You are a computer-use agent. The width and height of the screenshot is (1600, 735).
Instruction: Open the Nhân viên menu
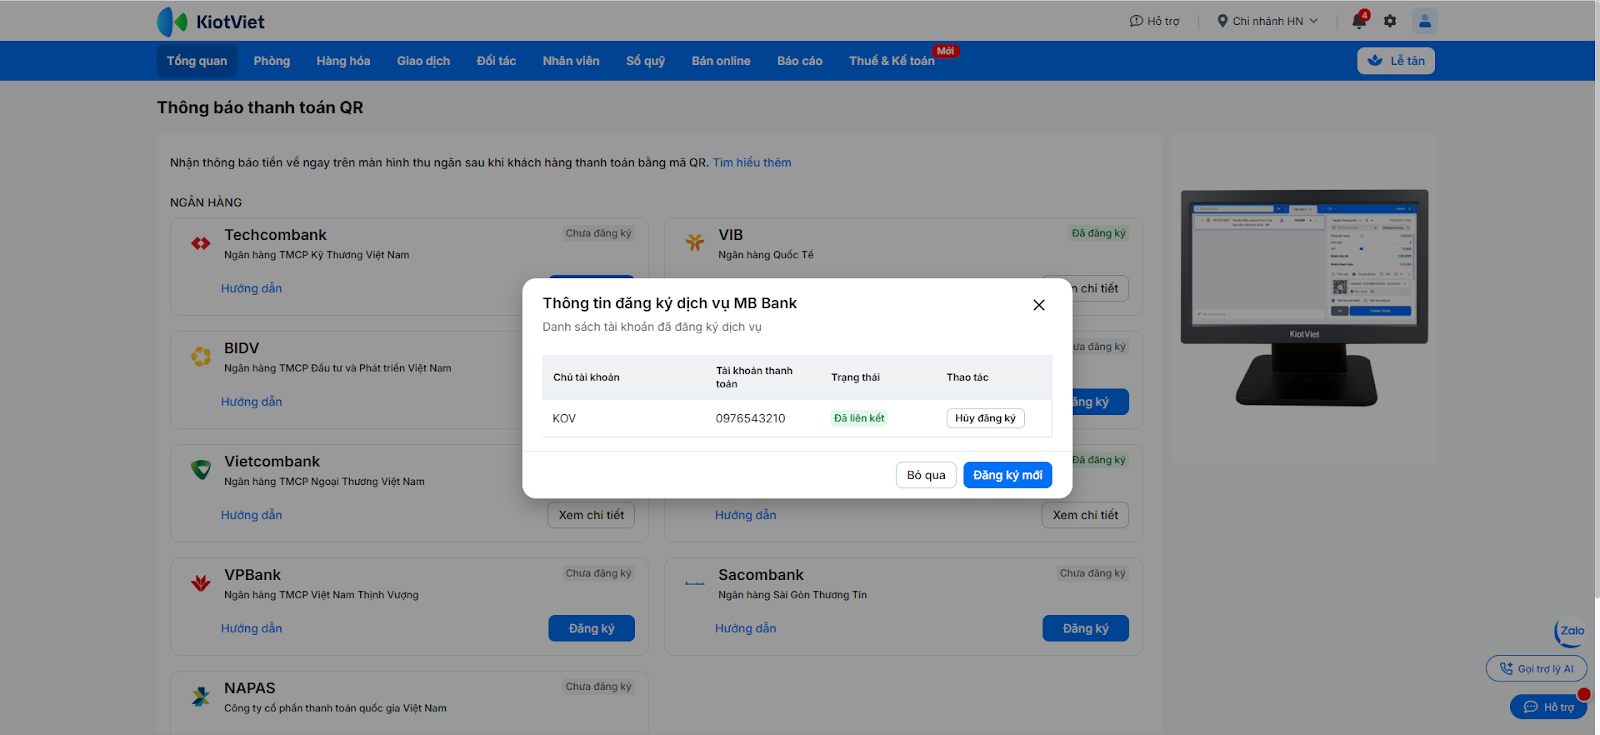coord(571,61)
